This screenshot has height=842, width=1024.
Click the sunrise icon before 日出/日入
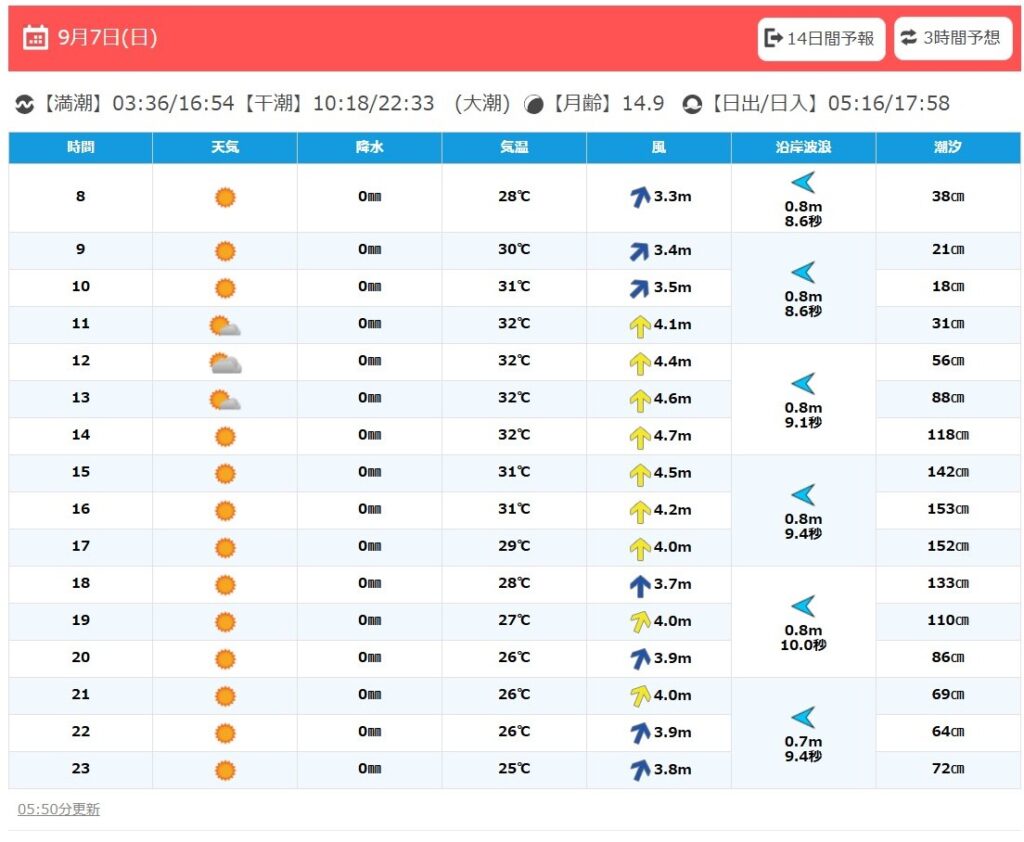point(692,104)
